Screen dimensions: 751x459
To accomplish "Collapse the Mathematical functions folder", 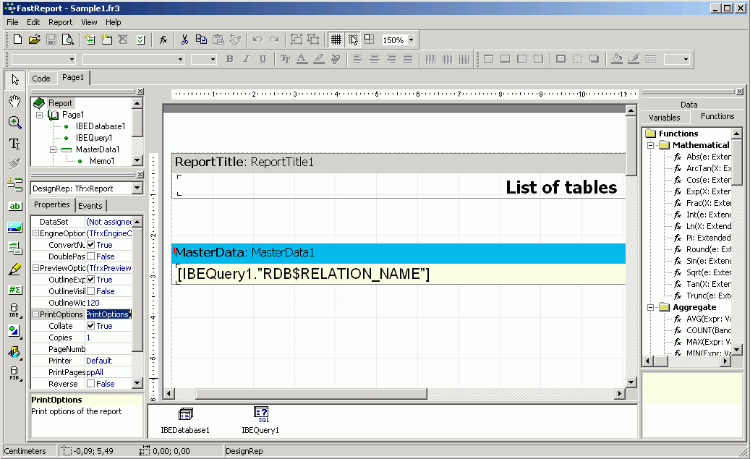I will (648, 146).
